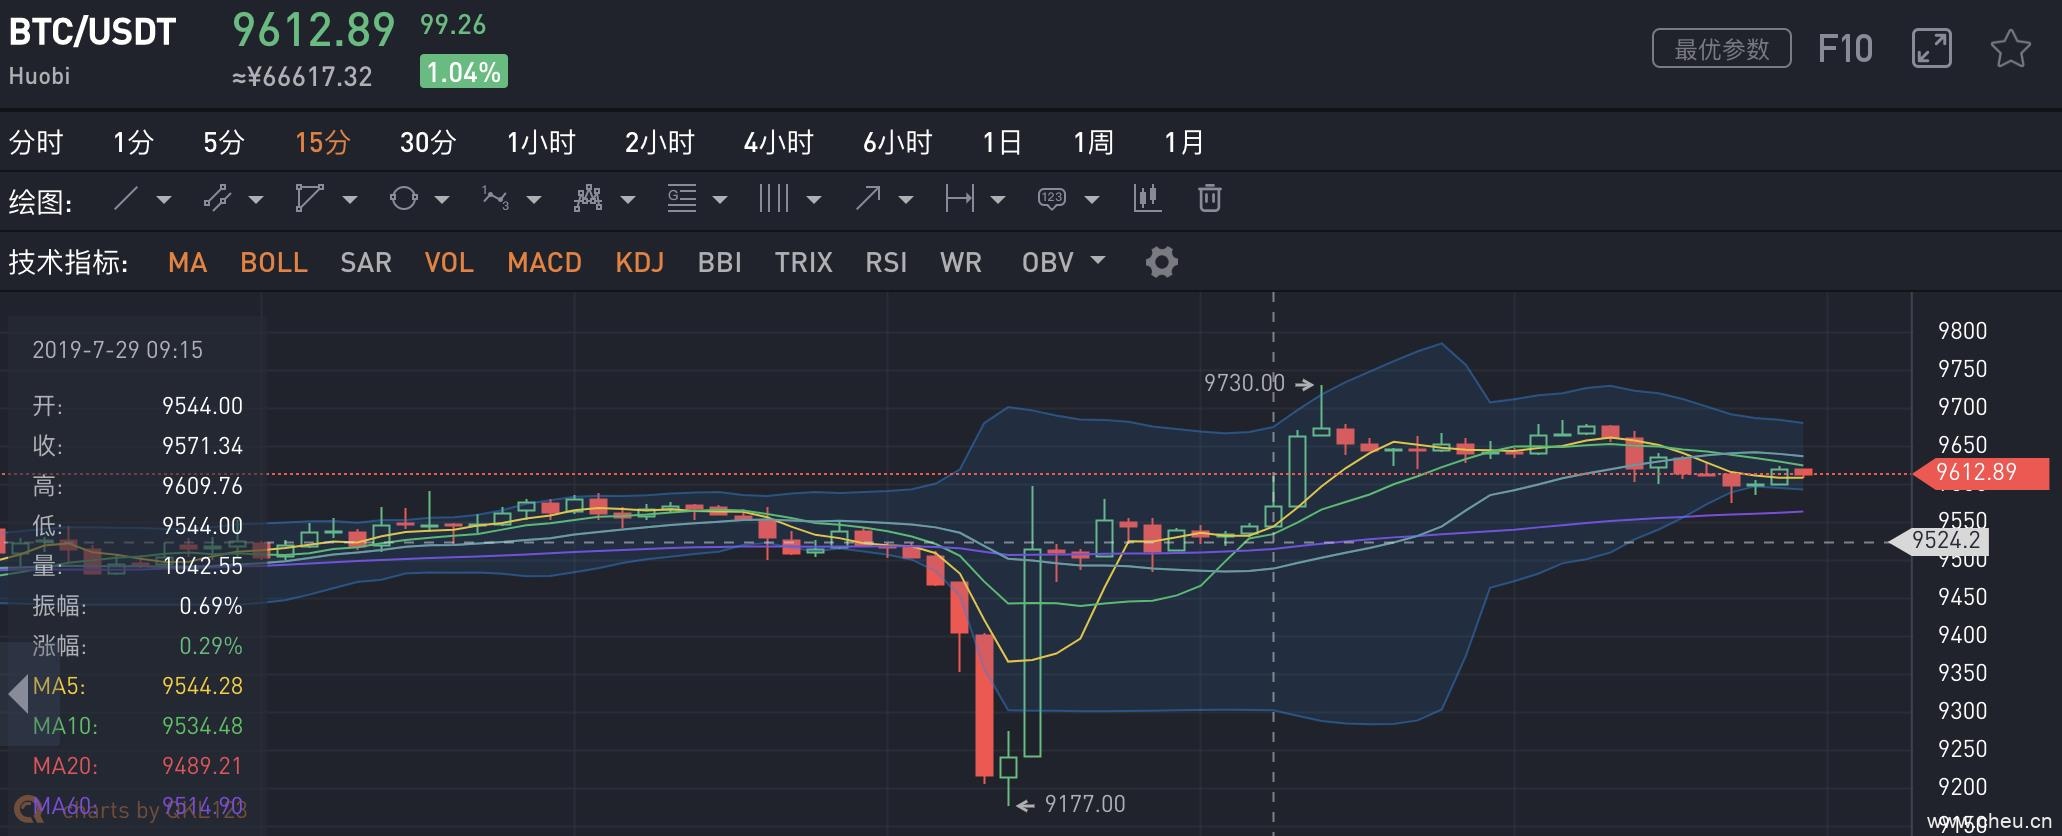Switch to 5分 timeframe
Screen dimensions: 2062x836
coord(224,142)
